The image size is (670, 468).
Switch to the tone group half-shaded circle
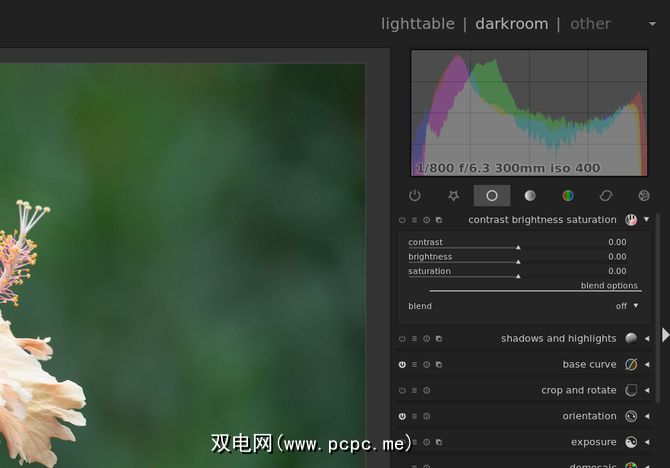(530, 196)
